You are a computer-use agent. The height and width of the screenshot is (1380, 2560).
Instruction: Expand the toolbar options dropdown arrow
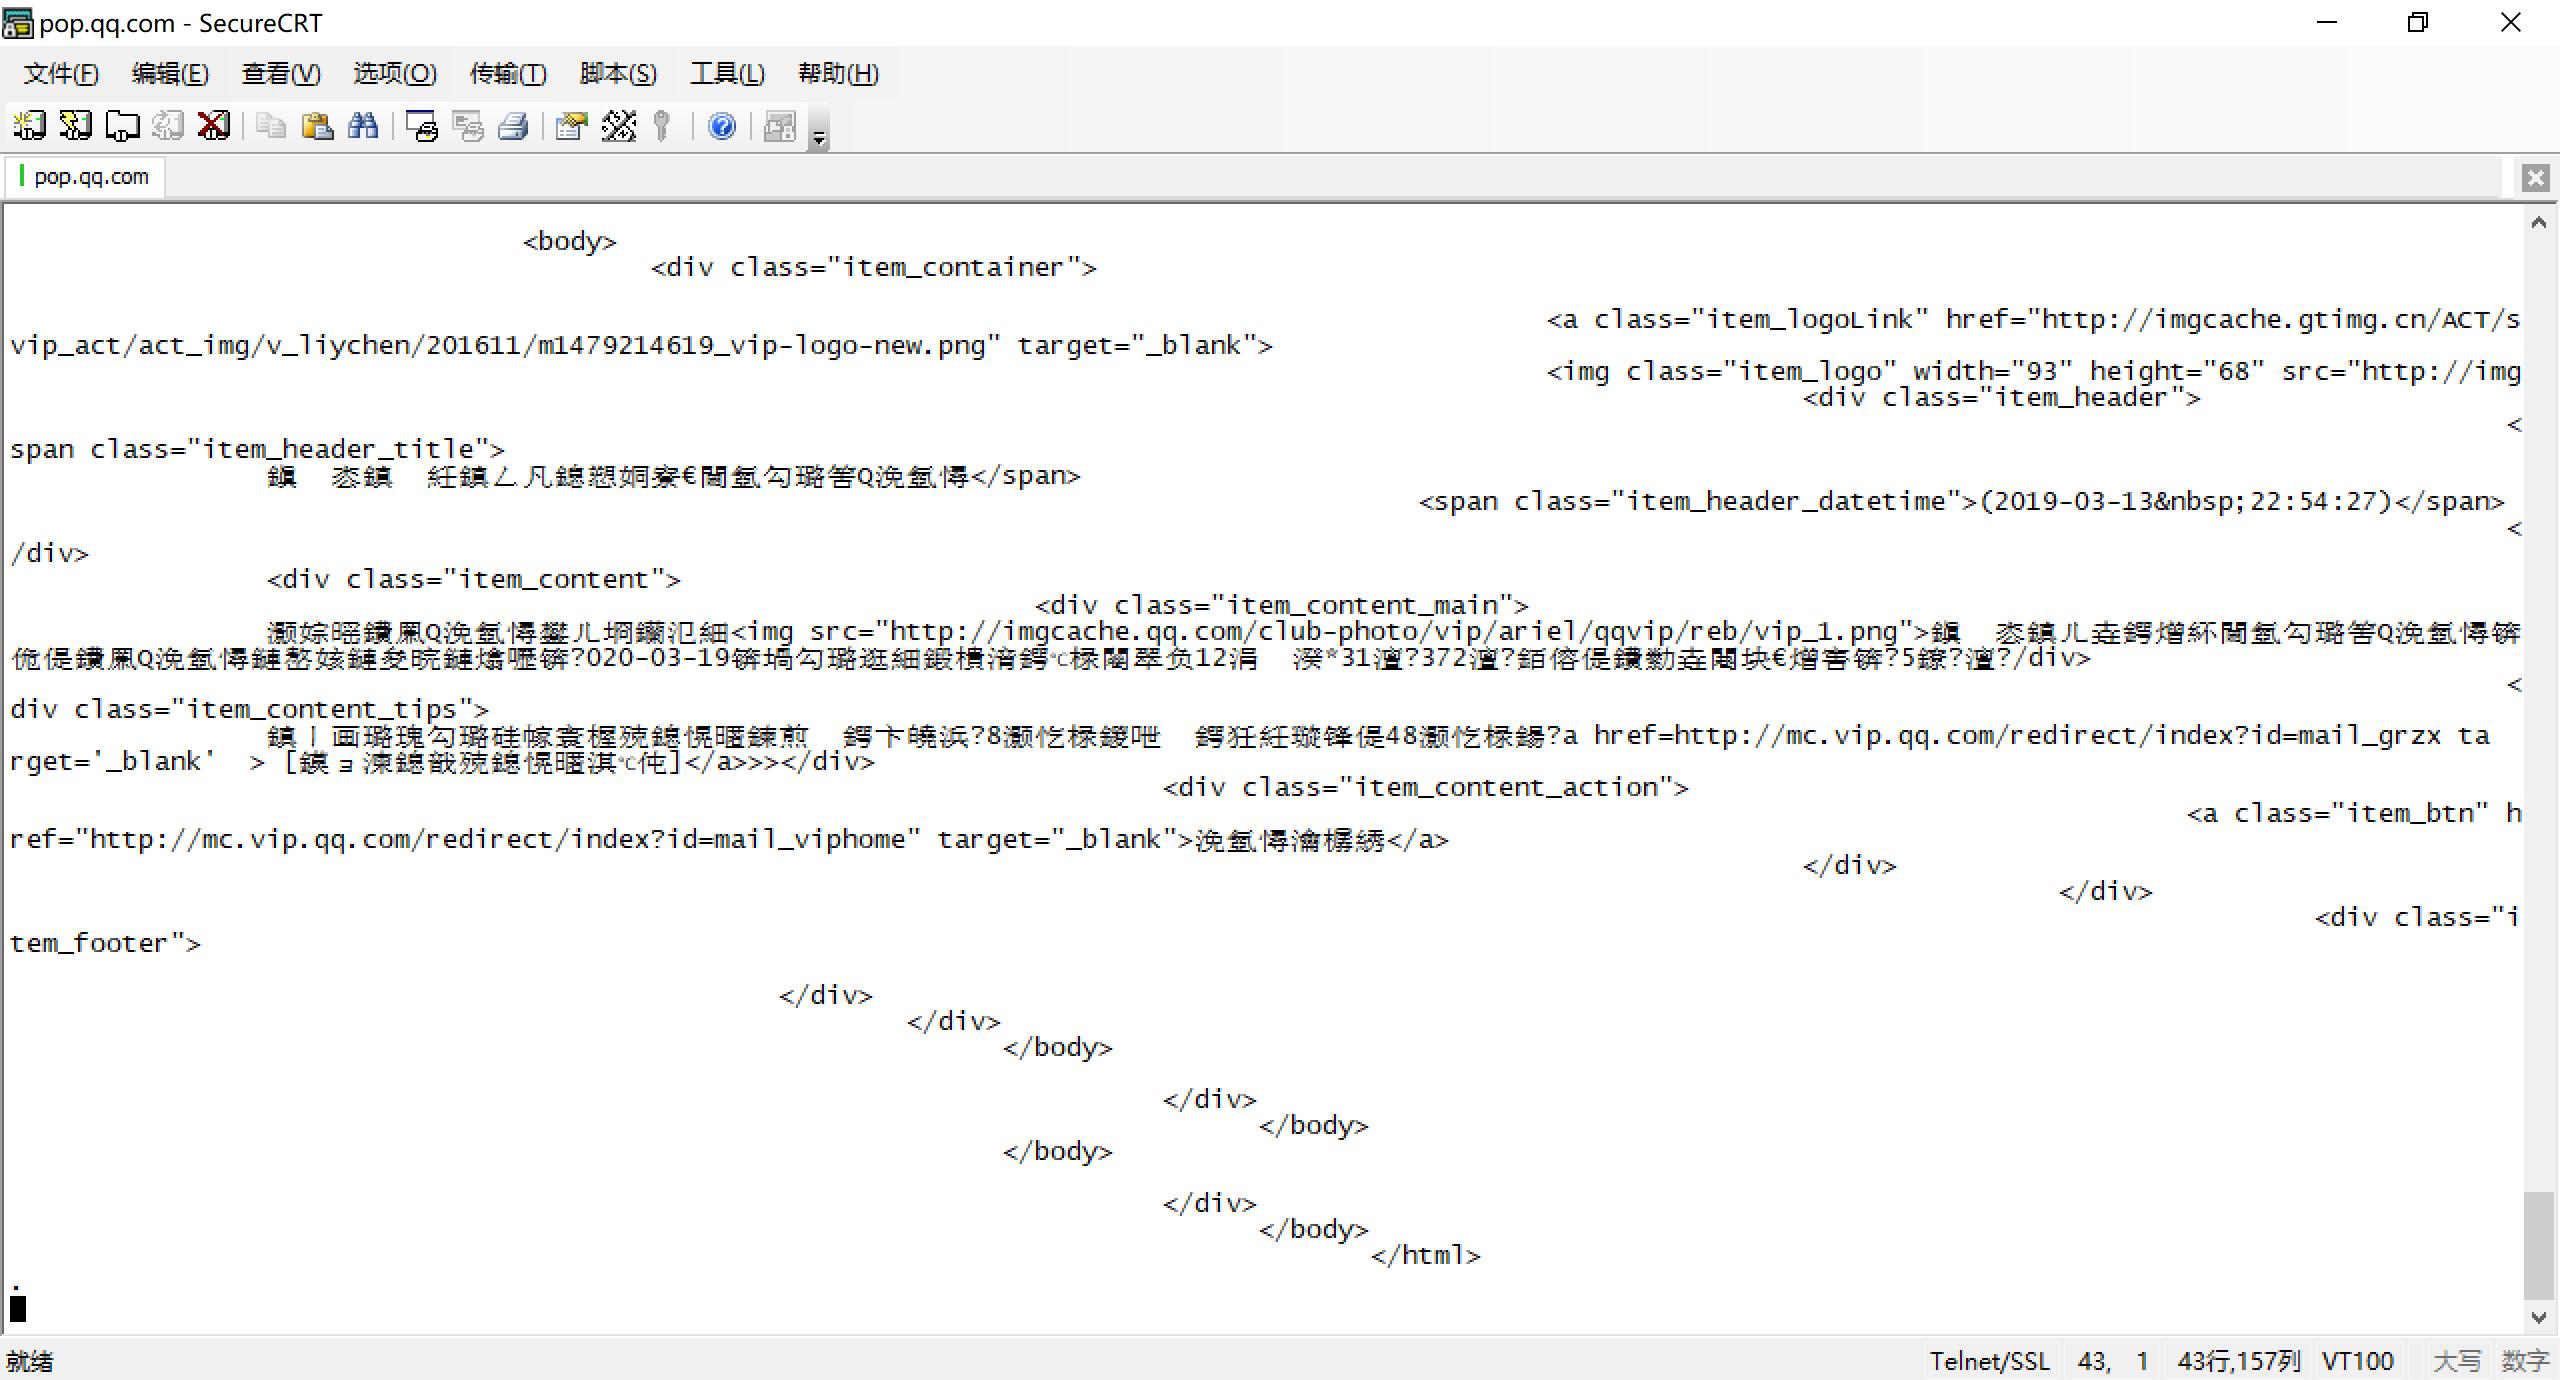click(x=819, y=138)
